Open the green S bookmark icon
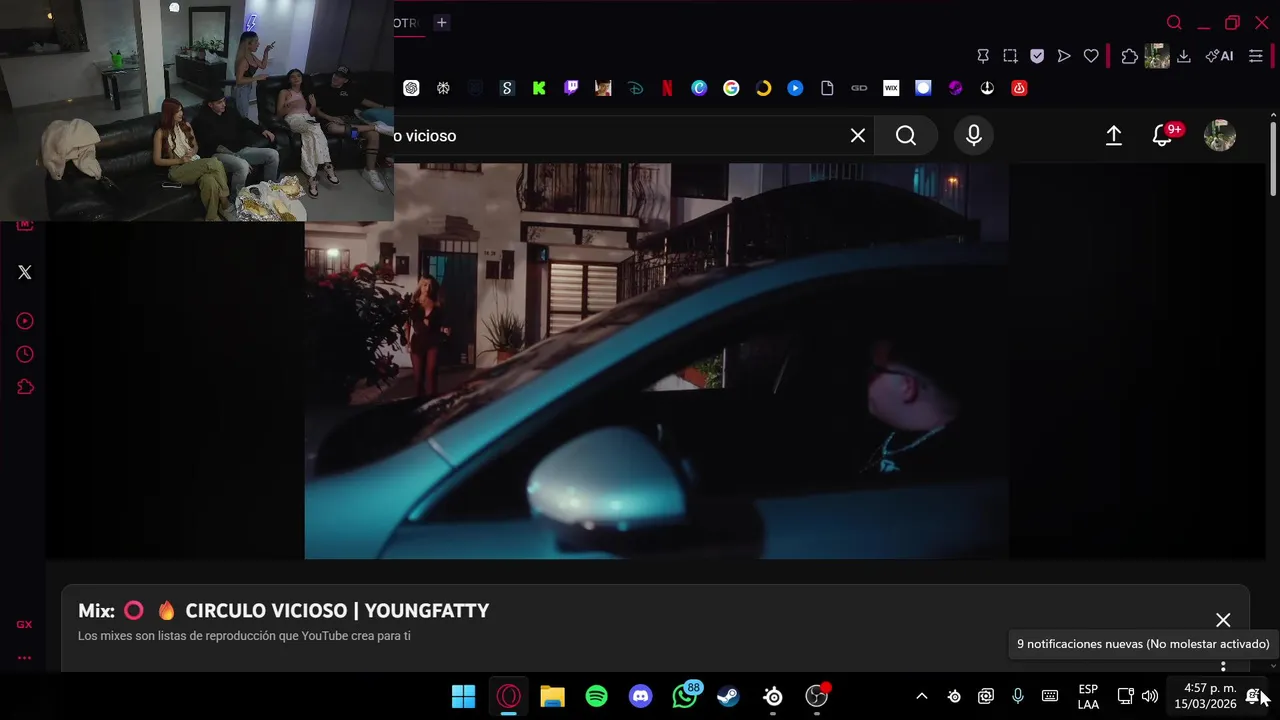Viewport: 1280px width, 720px height. click(507, 88)
